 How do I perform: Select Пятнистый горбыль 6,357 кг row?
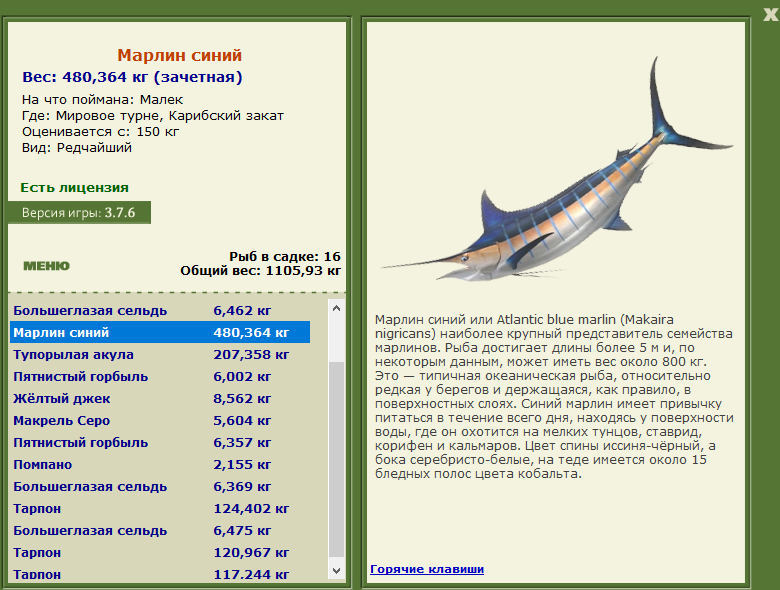tap(160, 442)
